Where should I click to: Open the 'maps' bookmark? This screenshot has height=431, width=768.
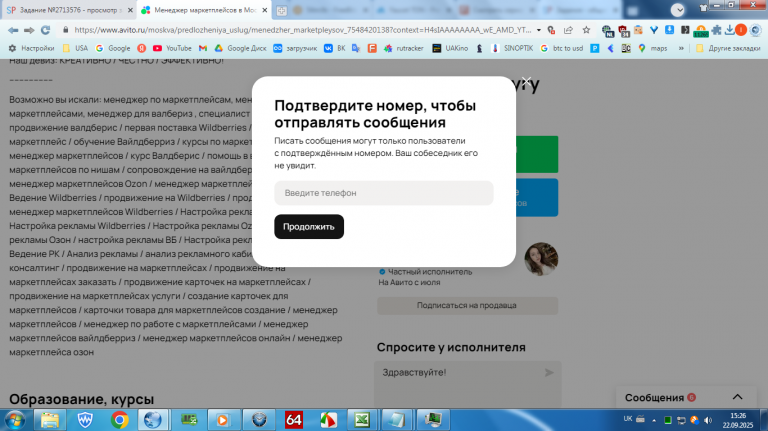coord(653,48)
